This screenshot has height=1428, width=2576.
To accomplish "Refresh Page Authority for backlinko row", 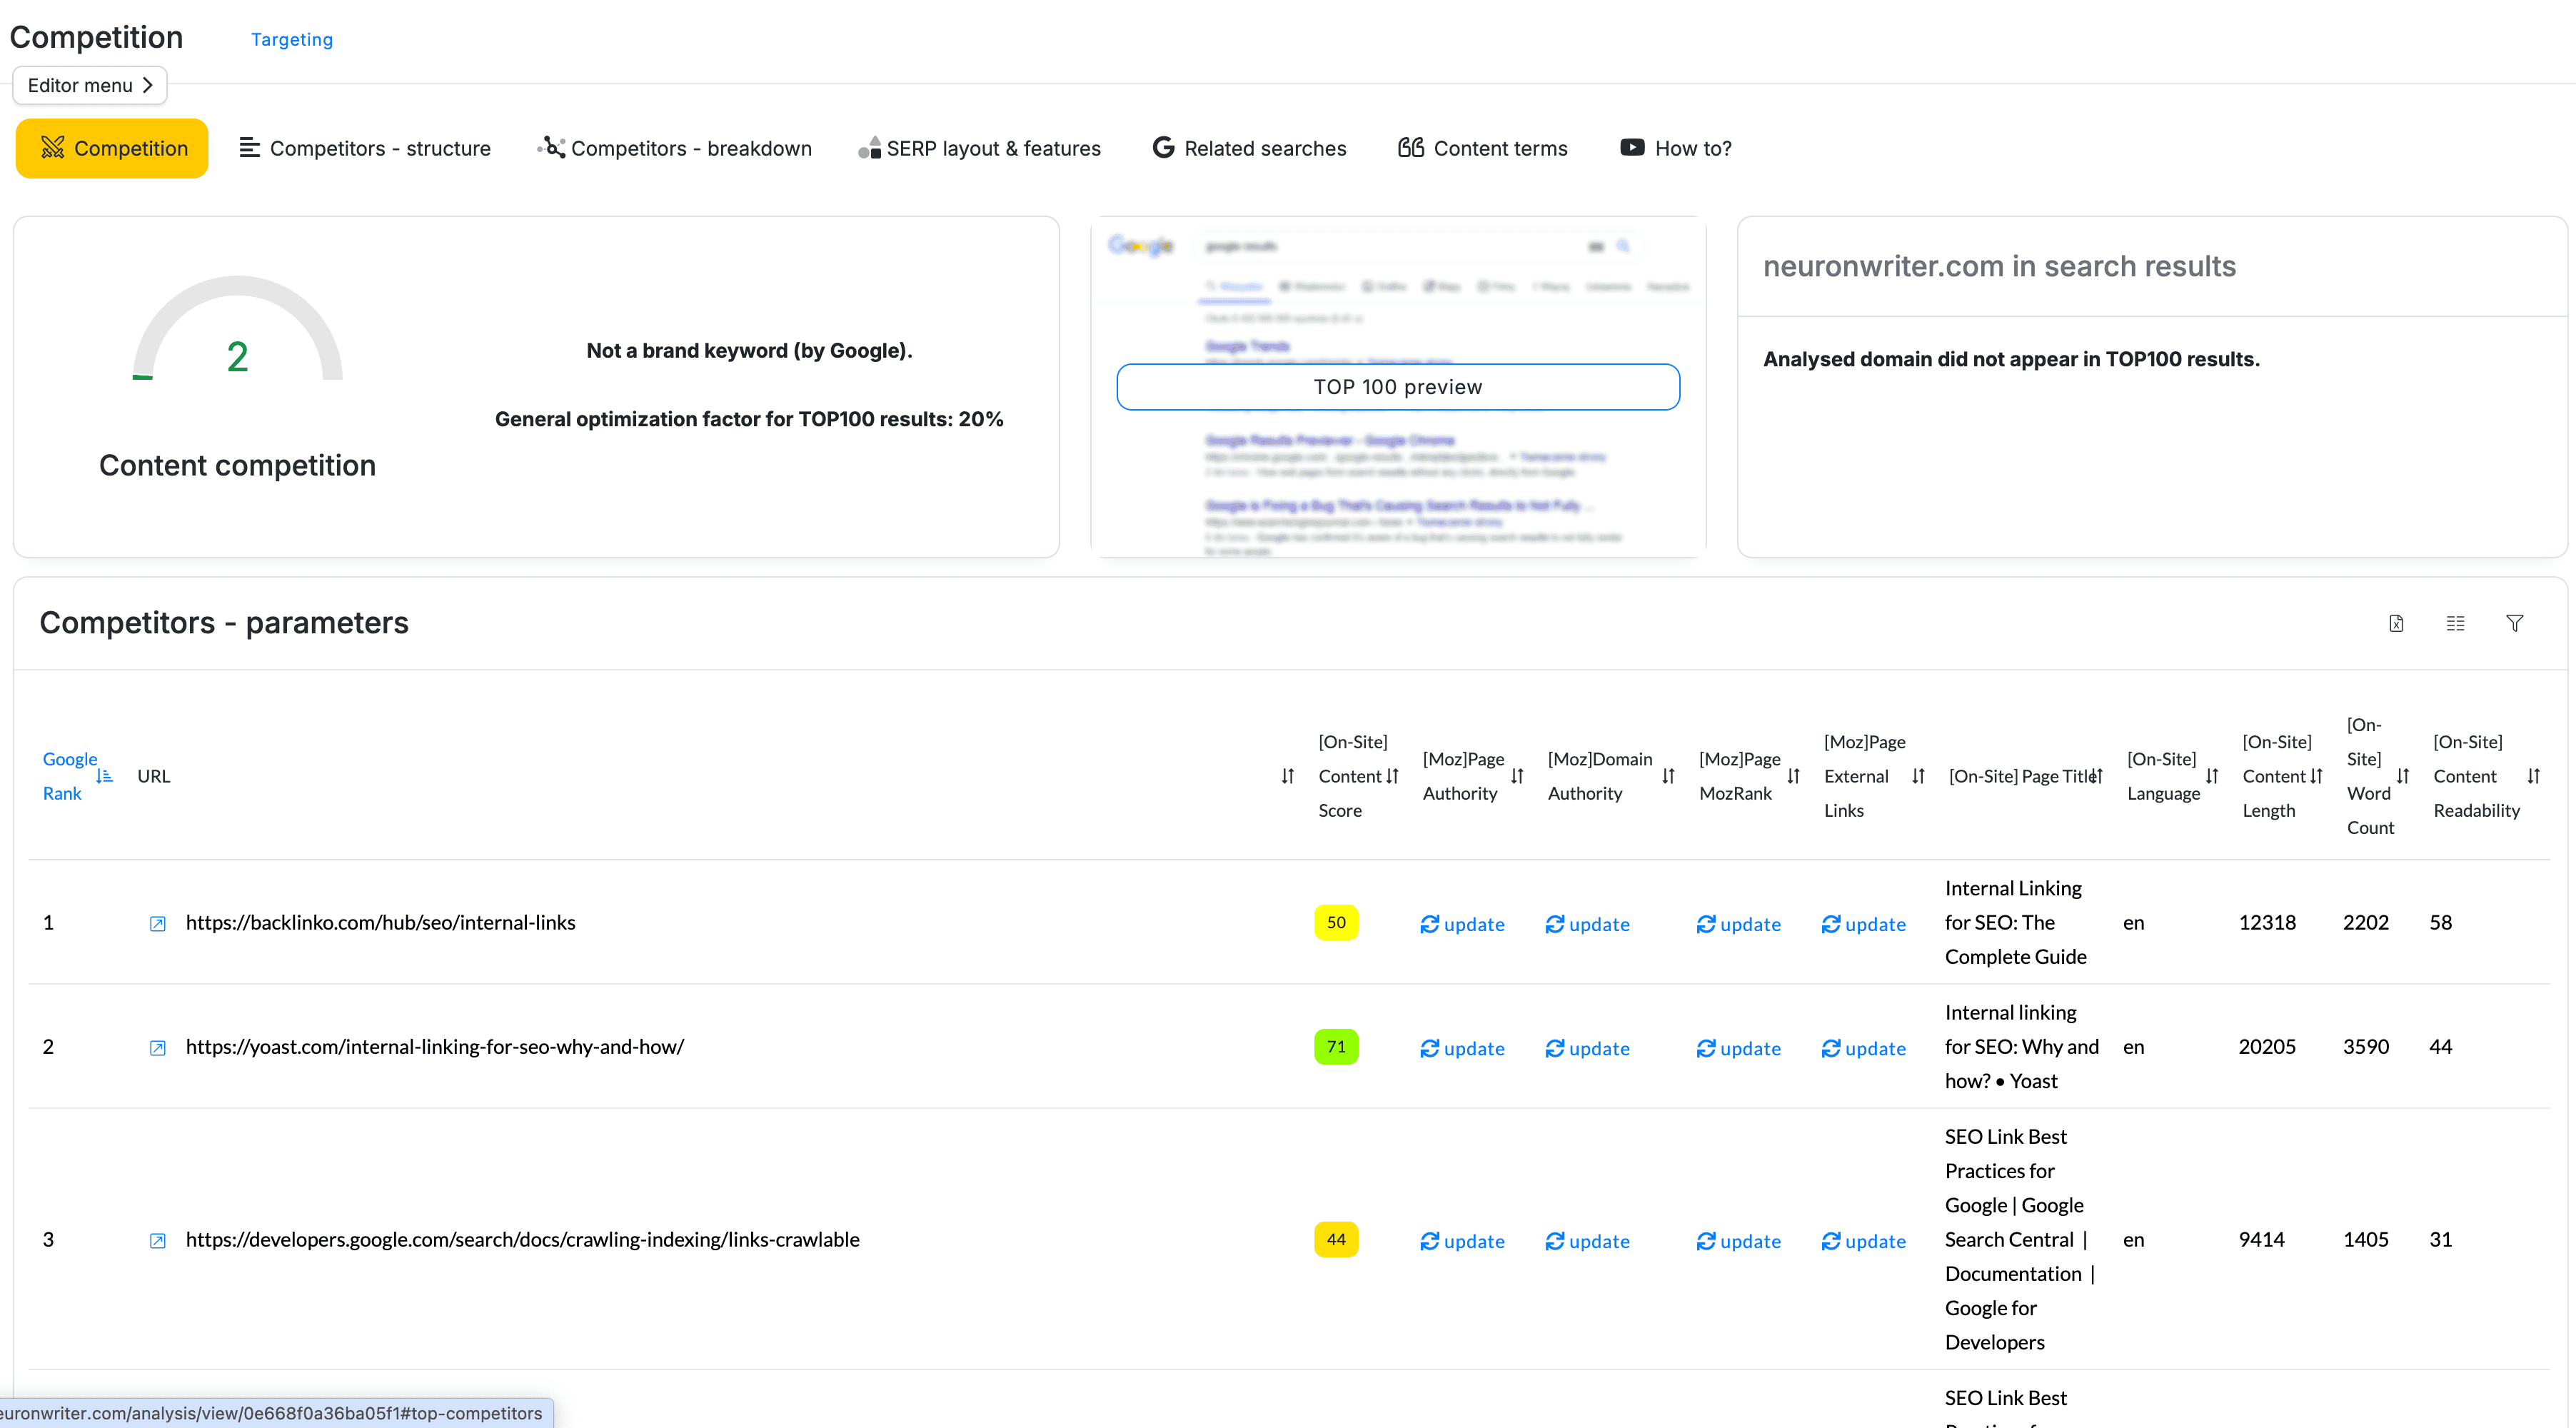I will point(1462,924).
